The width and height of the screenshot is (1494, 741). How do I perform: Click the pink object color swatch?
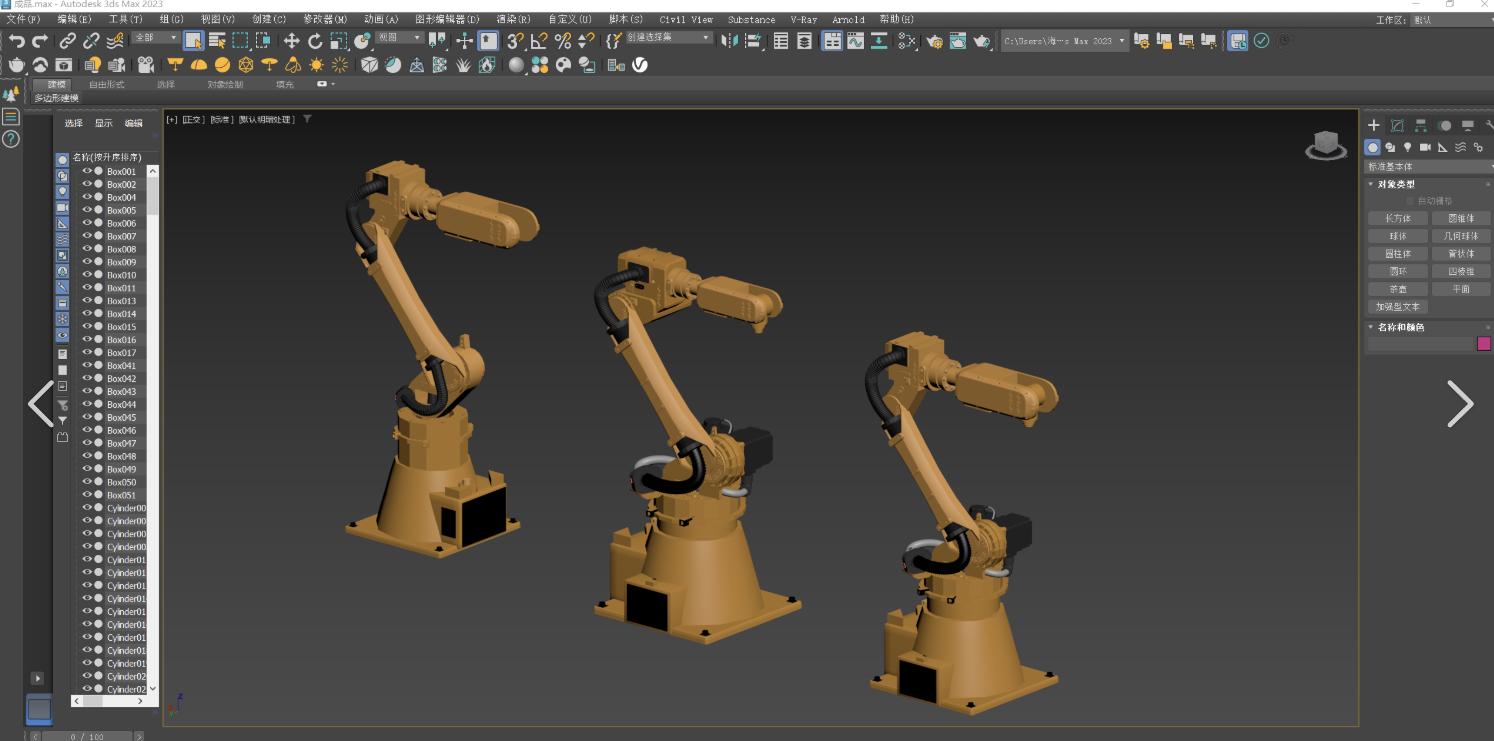[1483, 344]
